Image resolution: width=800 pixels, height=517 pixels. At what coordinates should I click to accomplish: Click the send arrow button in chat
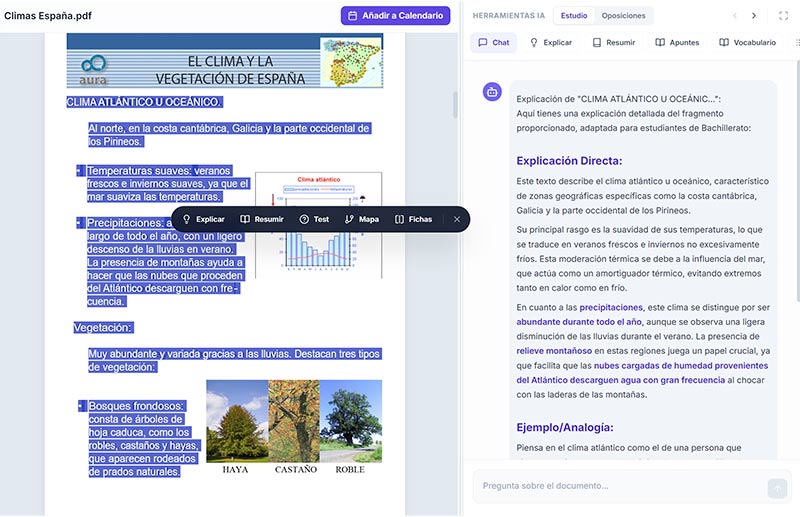click(x=777, y=488)
